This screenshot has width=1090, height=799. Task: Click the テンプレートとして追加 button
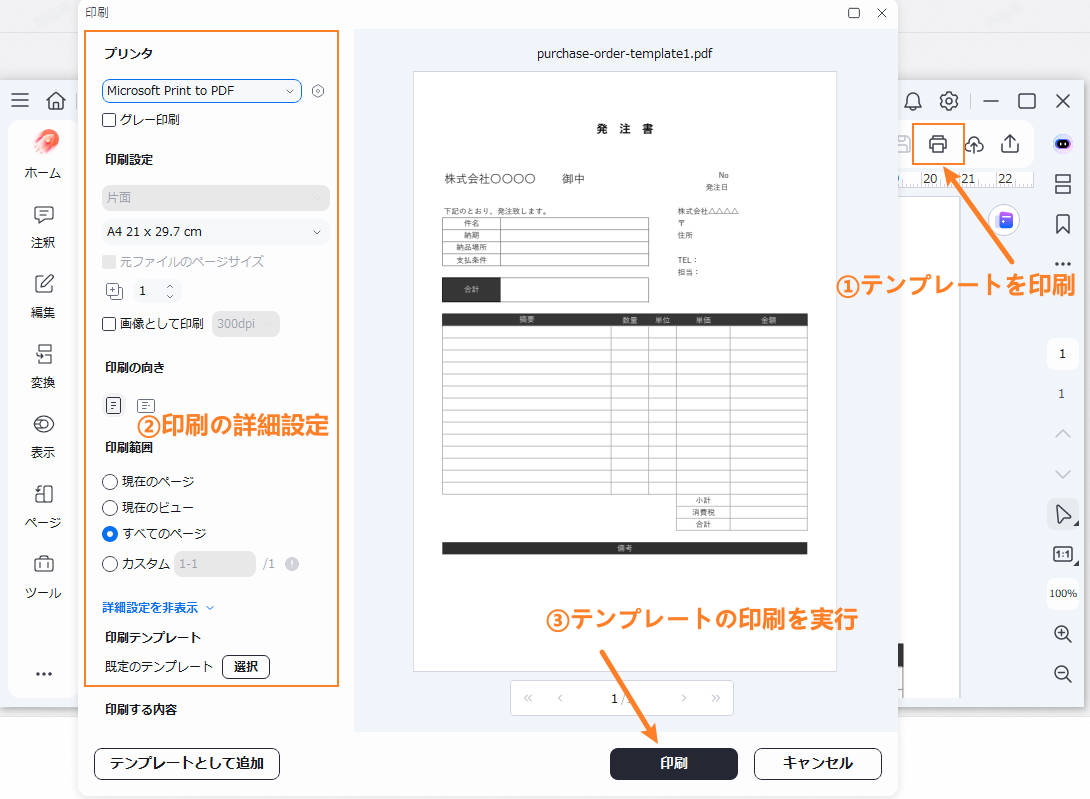(186, 763)
